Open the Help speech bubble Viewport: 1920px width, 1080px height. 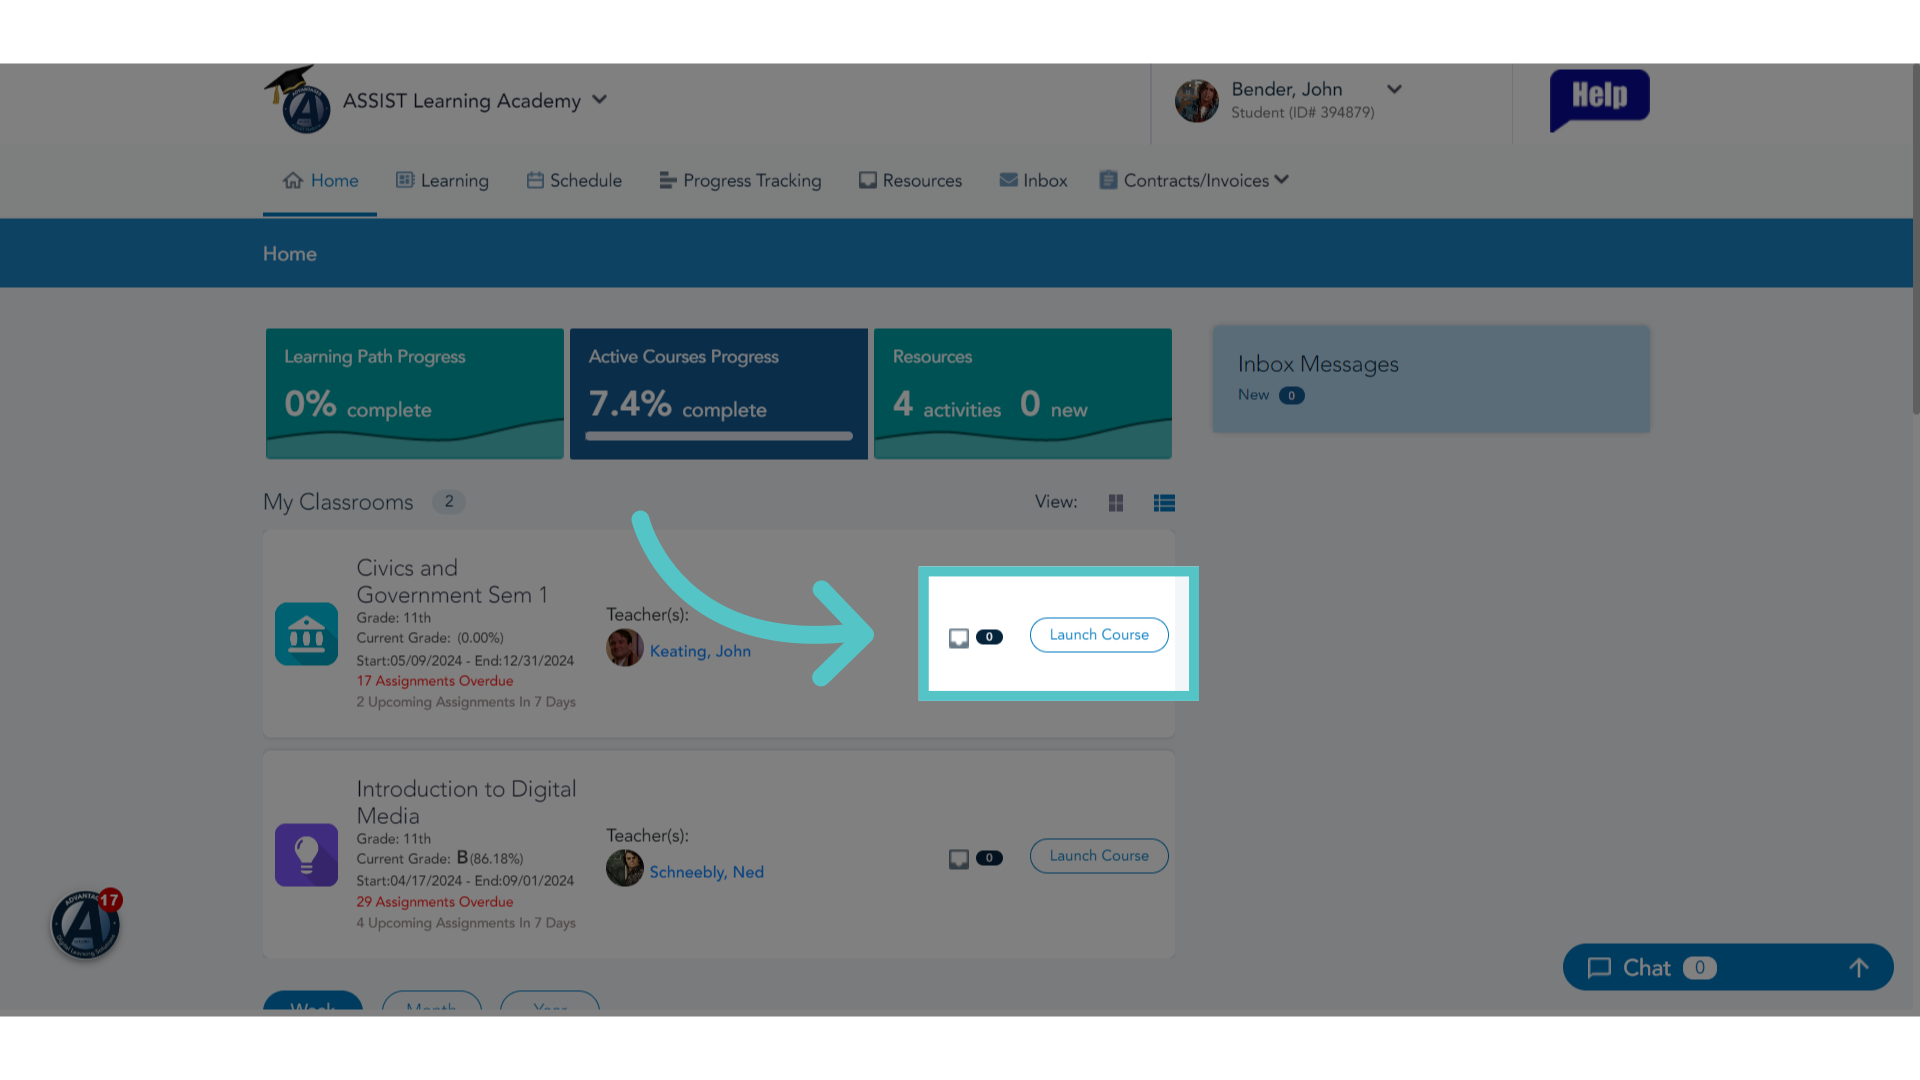click(1599, 99)
